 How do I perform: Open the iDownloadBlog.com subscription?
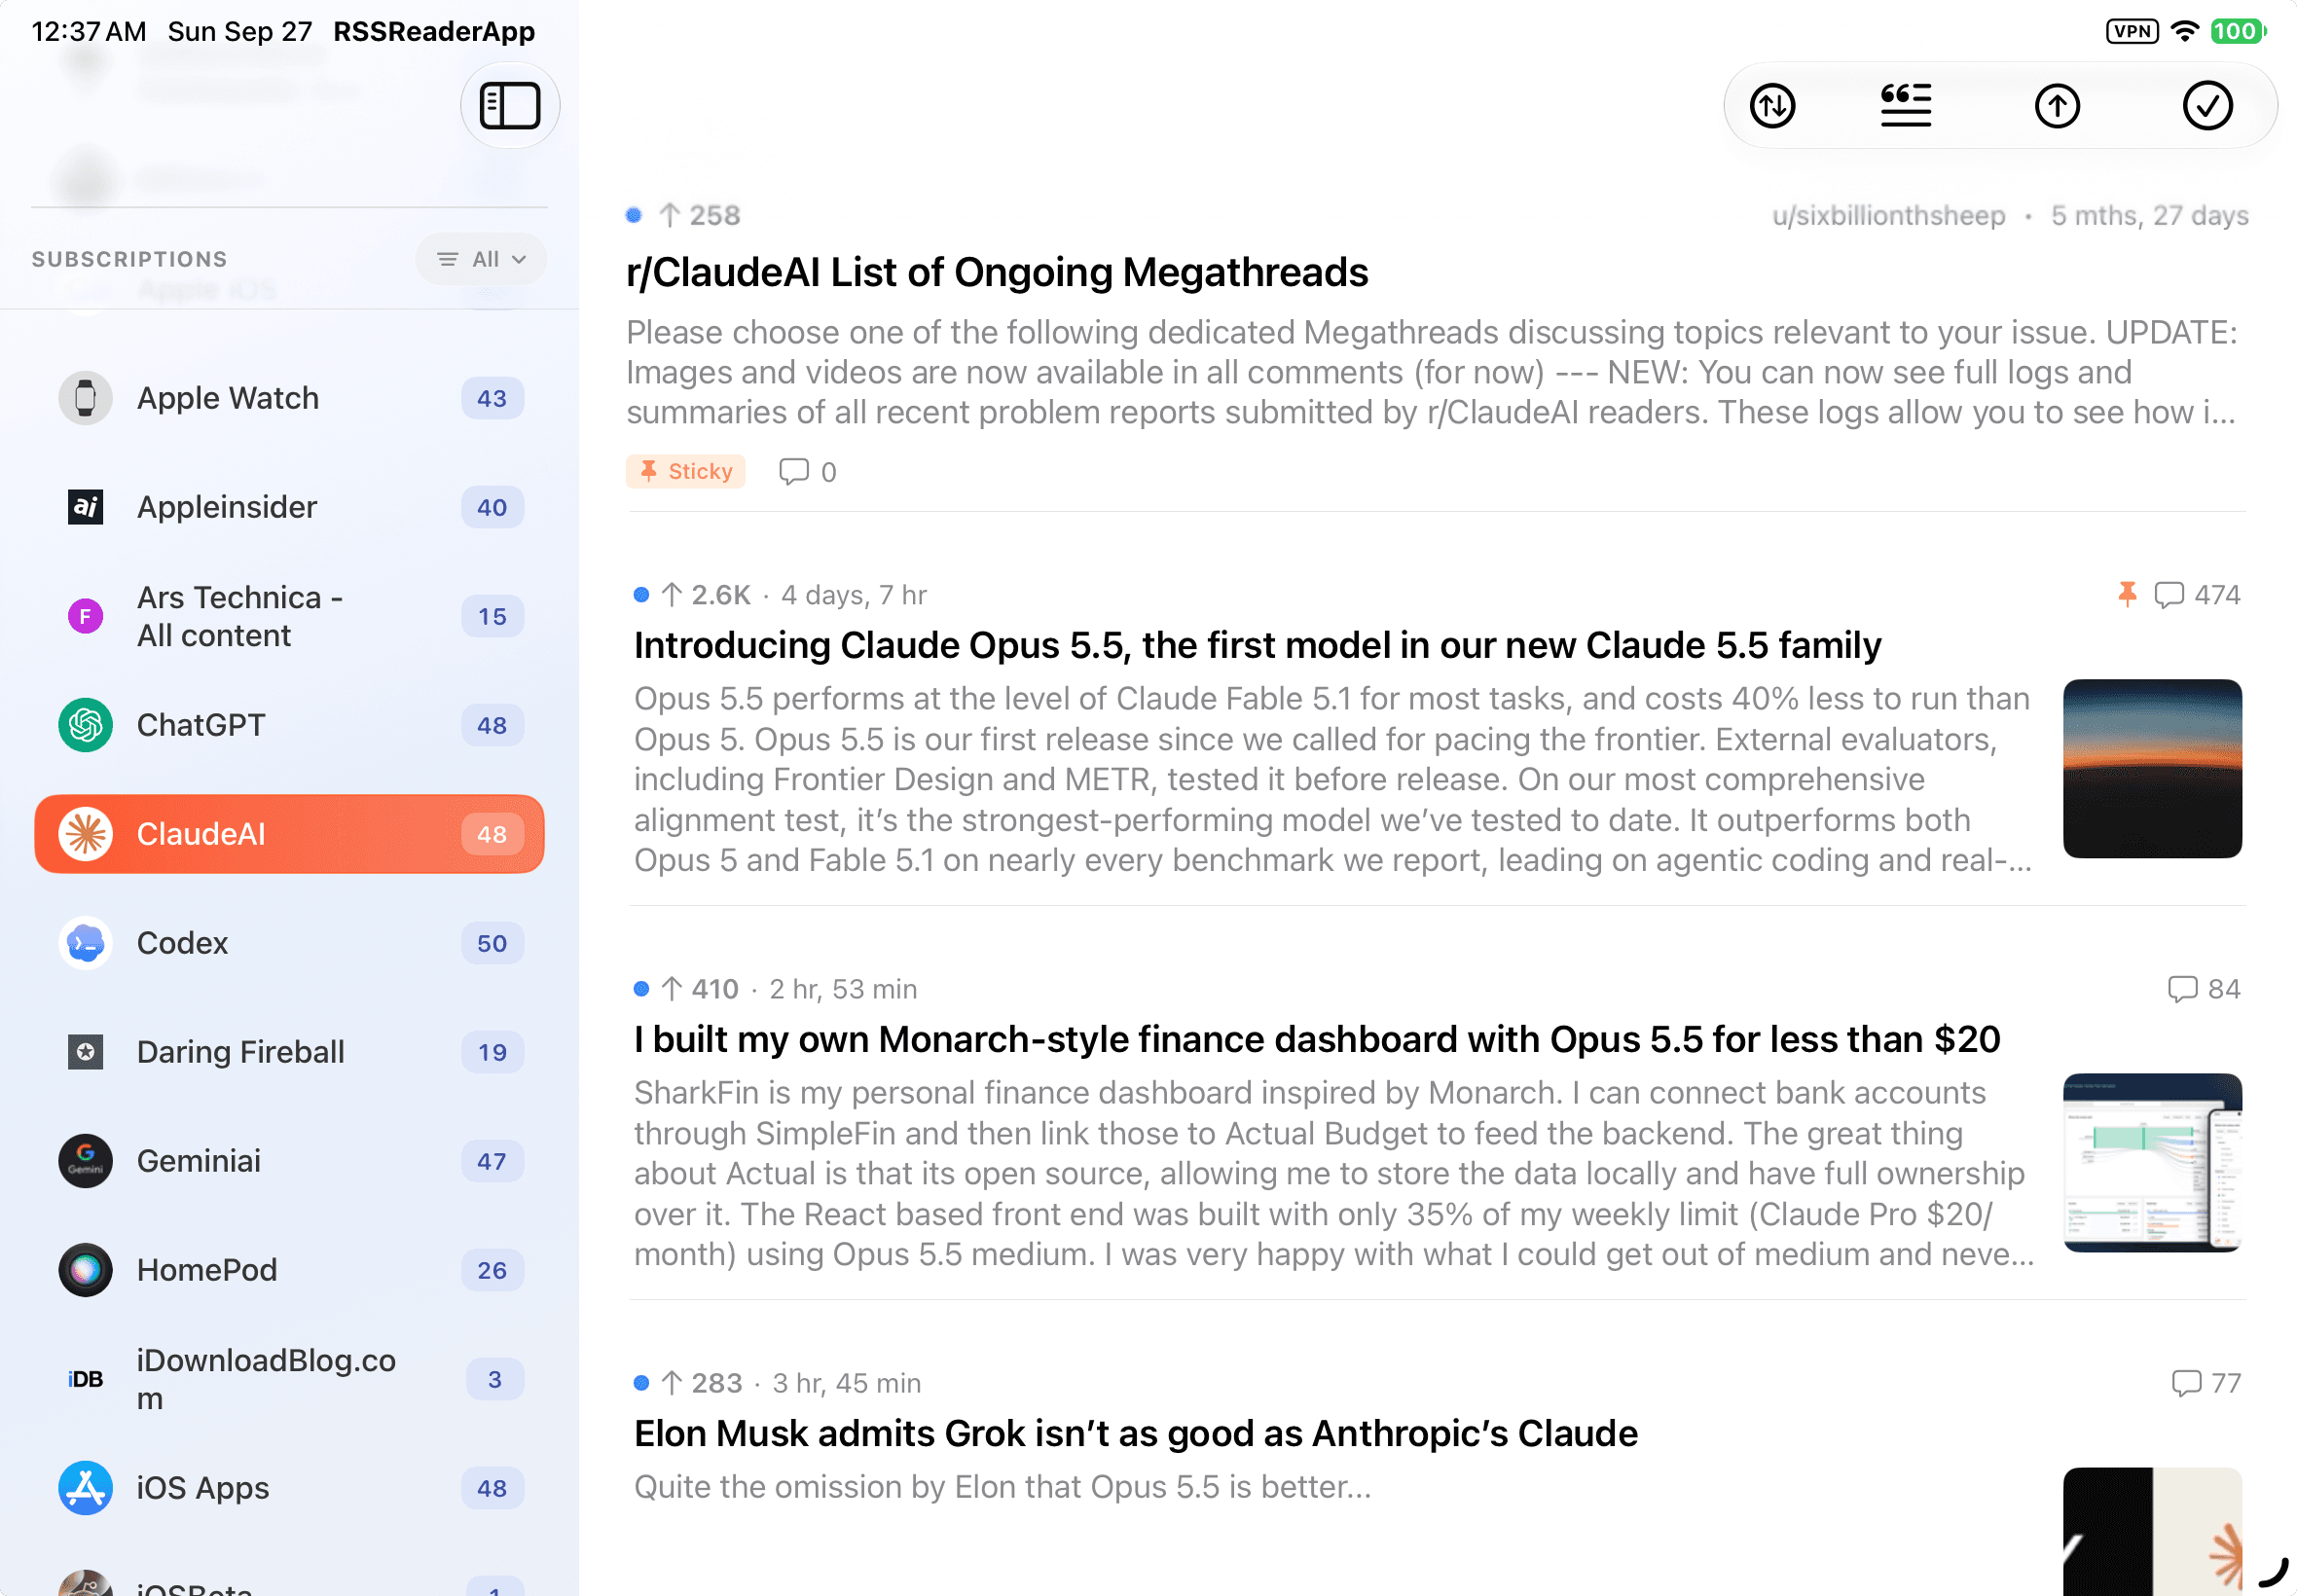[x=289, y=1379]
